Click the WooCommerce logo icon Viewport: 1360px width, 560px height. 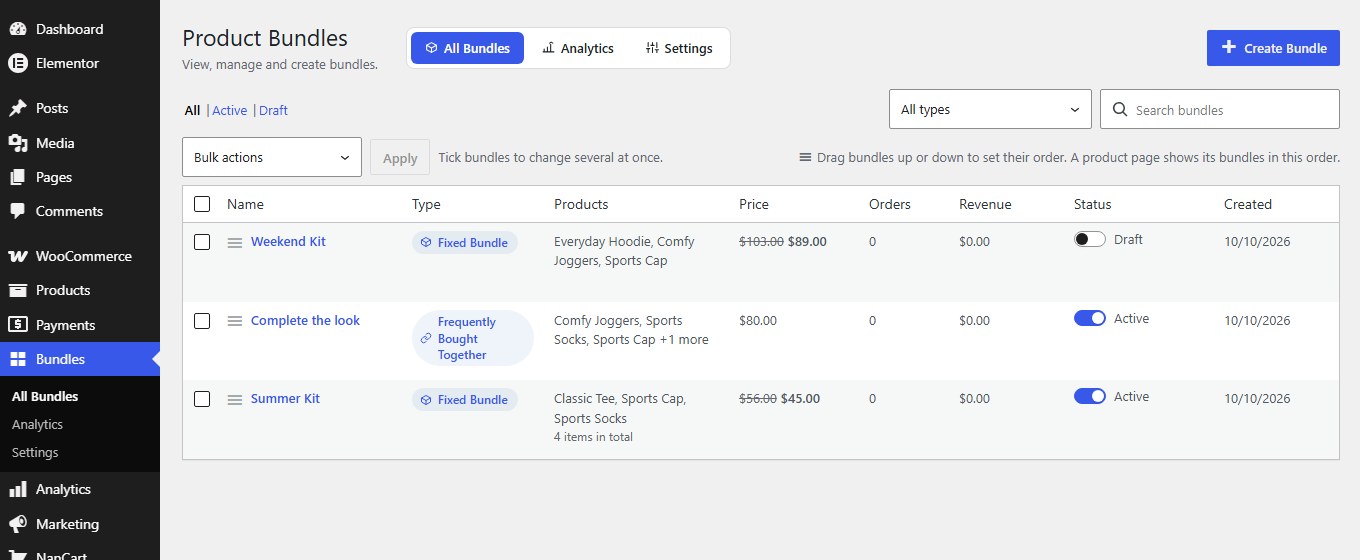tap(18, 256)
